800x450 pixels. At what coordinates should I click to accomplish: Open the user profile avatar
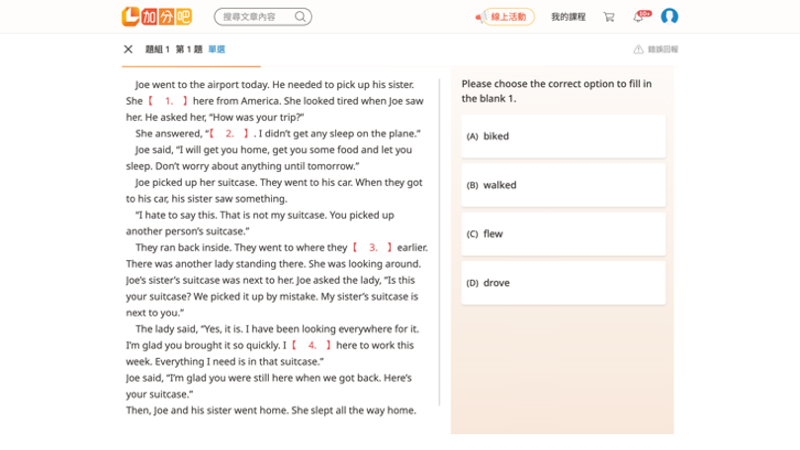click(x=670, y=17)
